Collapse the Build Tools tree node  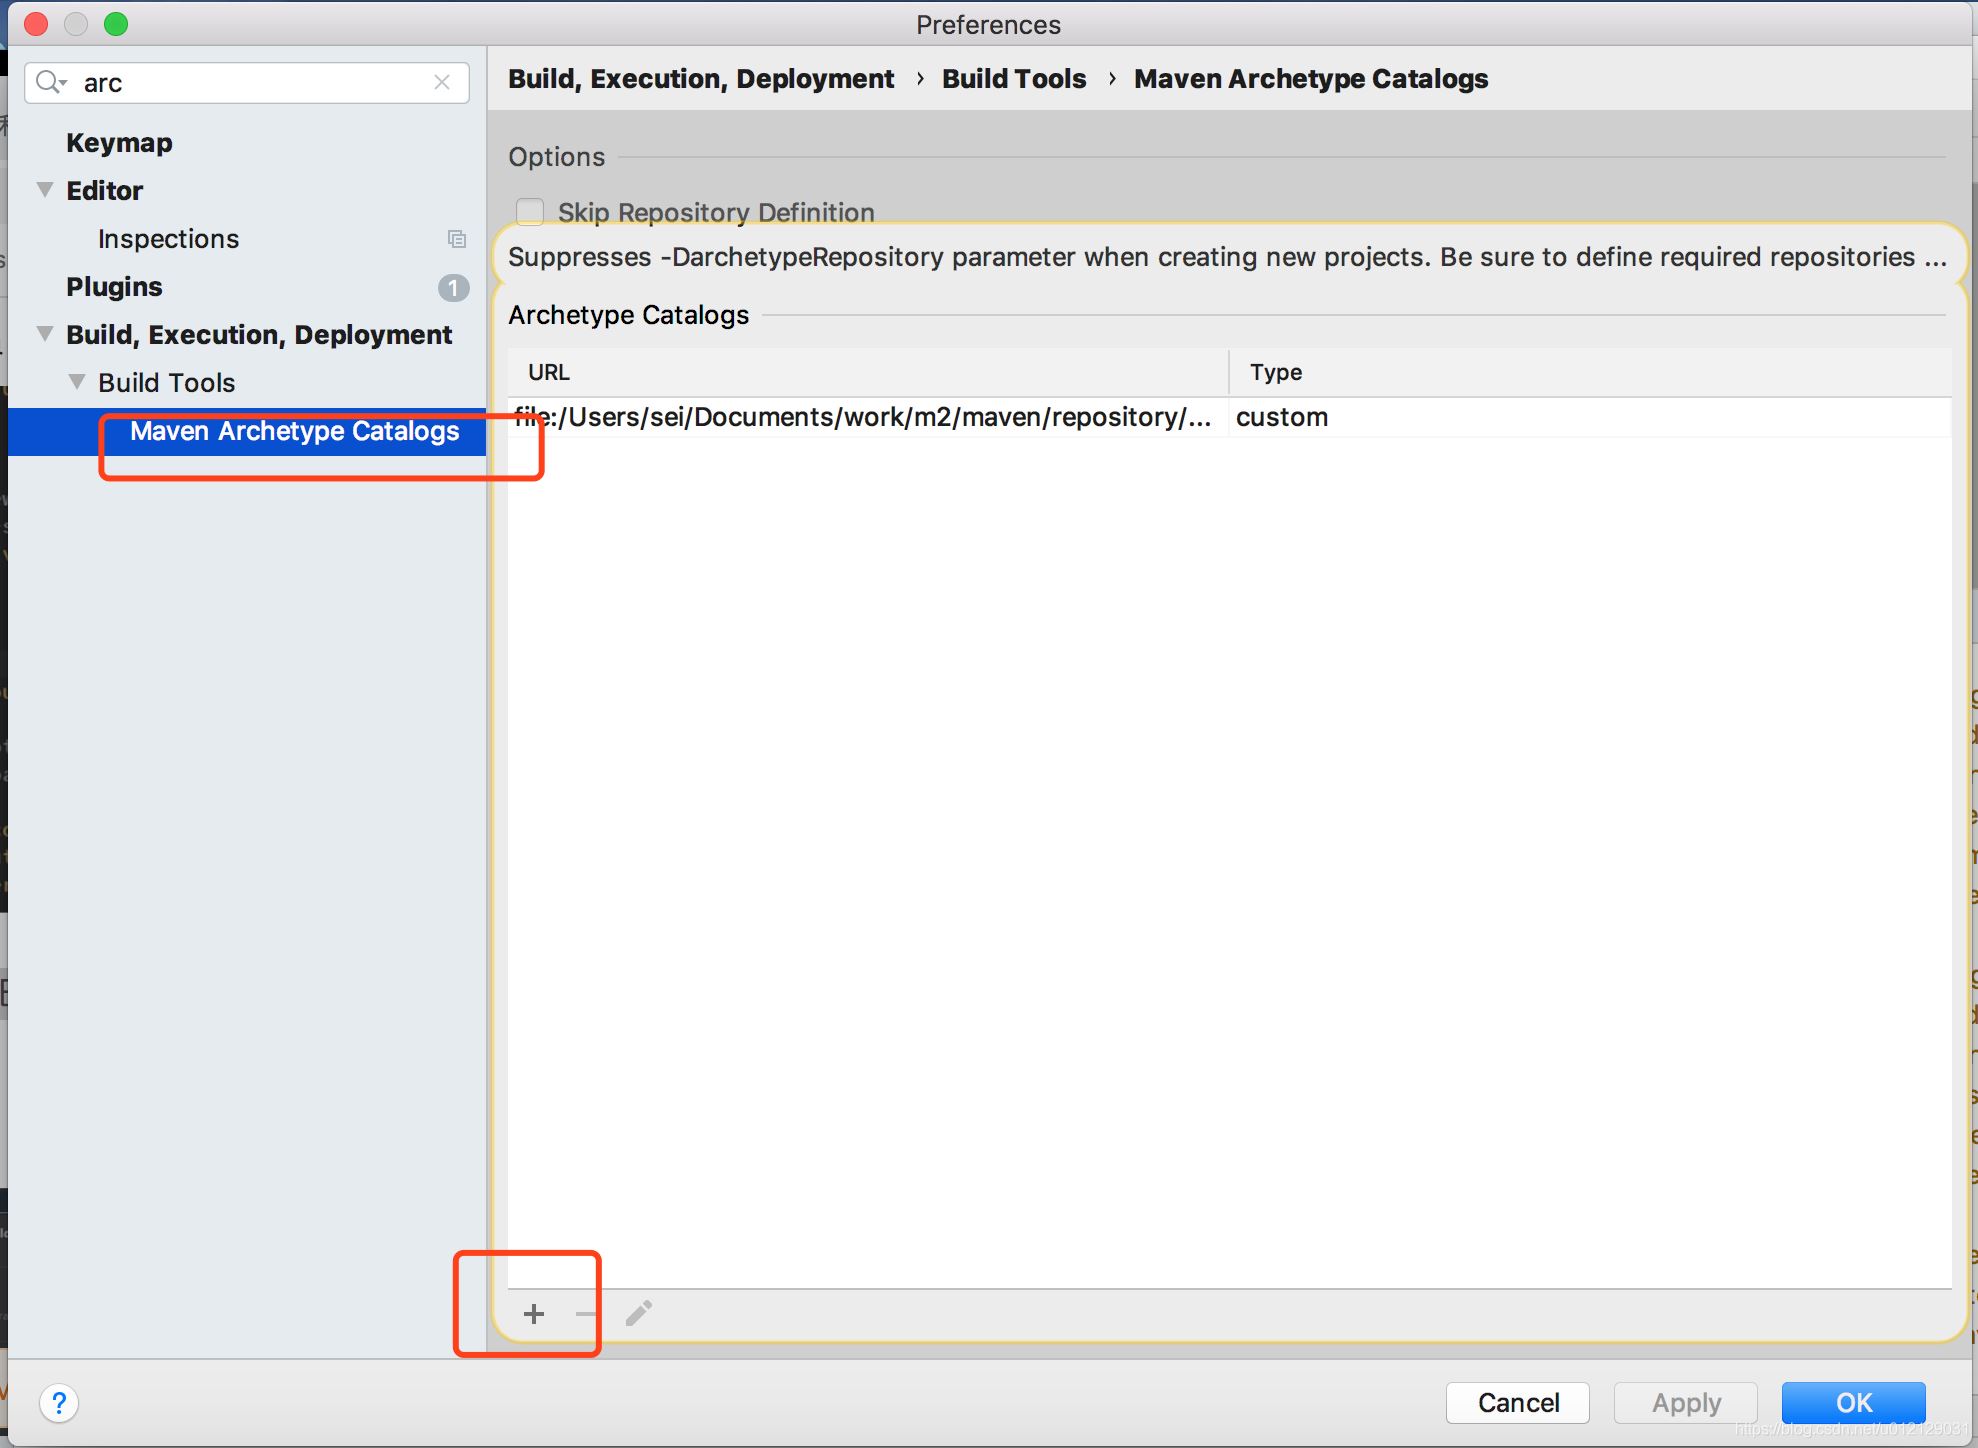click(77, 382)
